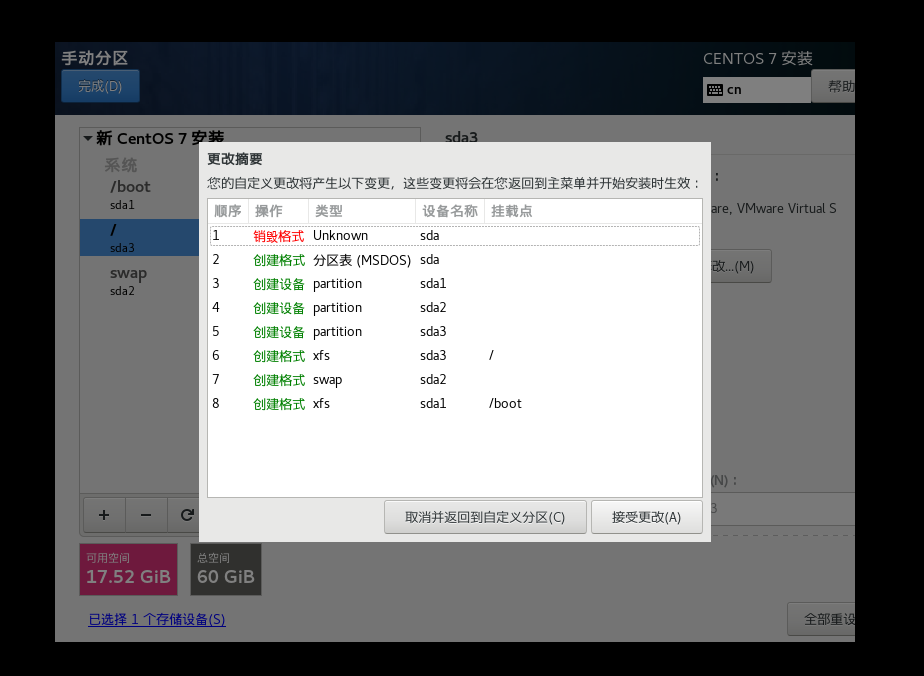Screen dimensions: 924x676
Task: Select the /boot sda1 partition entry
Action: pos(140,195)
